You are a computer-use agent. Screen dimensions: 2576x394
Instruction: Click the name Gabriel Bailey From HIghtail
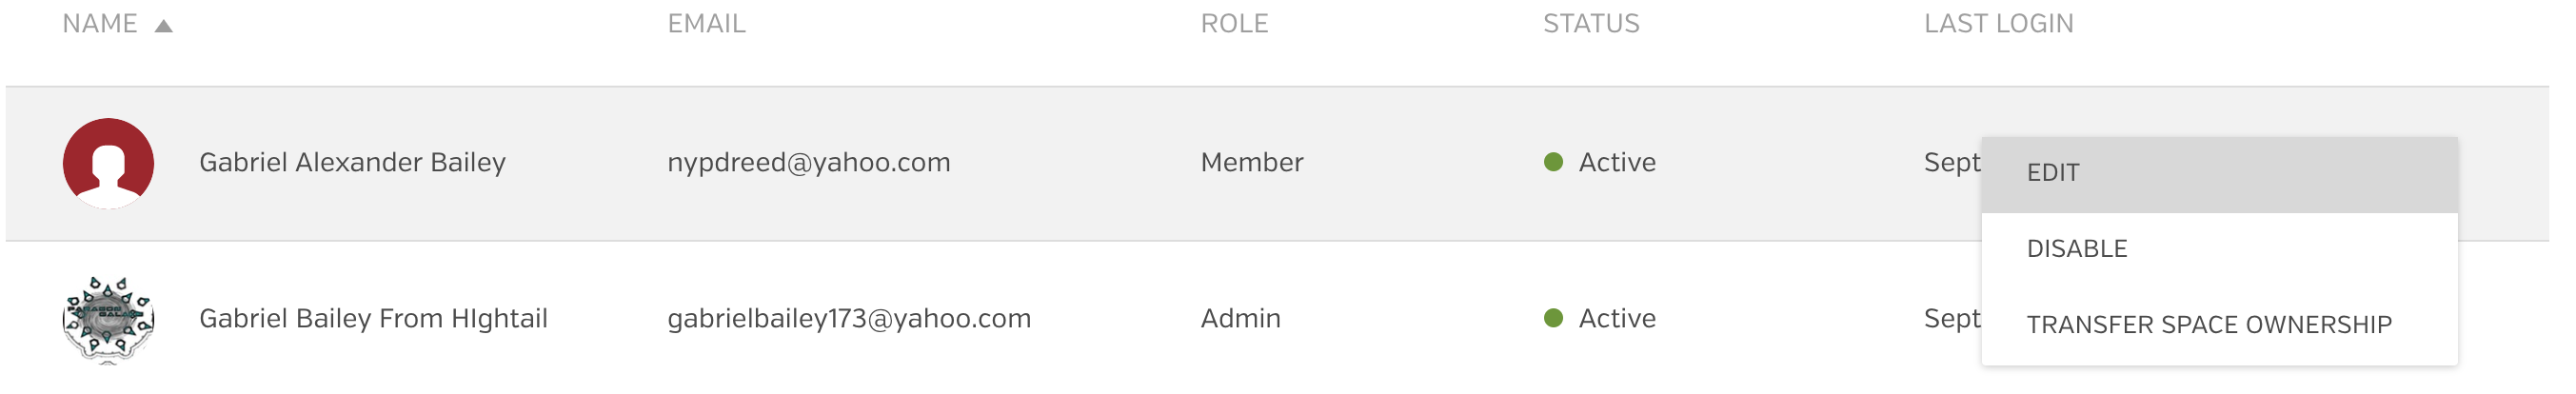tap(373, 319)
